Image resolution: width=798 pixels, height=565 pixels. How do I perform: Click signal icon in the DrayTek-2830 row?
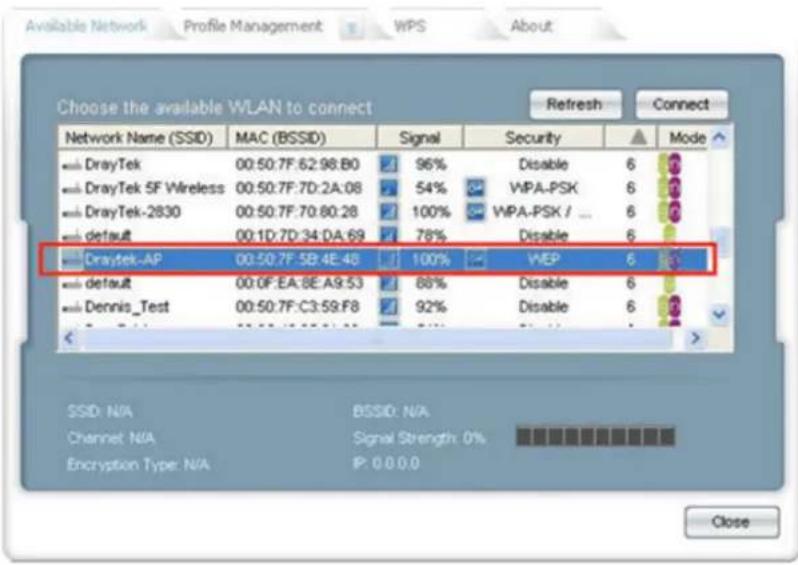(x=389, y=212)
